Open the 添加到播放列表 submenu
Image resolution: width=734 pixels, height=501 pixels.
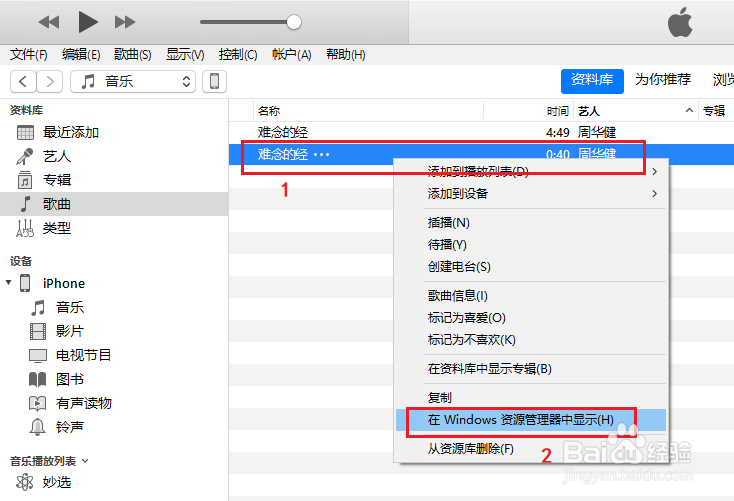point(532,171)
